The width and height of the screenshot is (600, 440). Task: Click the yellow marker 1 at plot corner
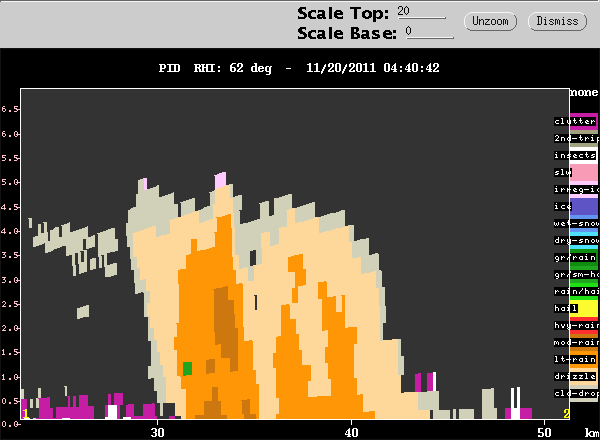(x=25, y=414)
